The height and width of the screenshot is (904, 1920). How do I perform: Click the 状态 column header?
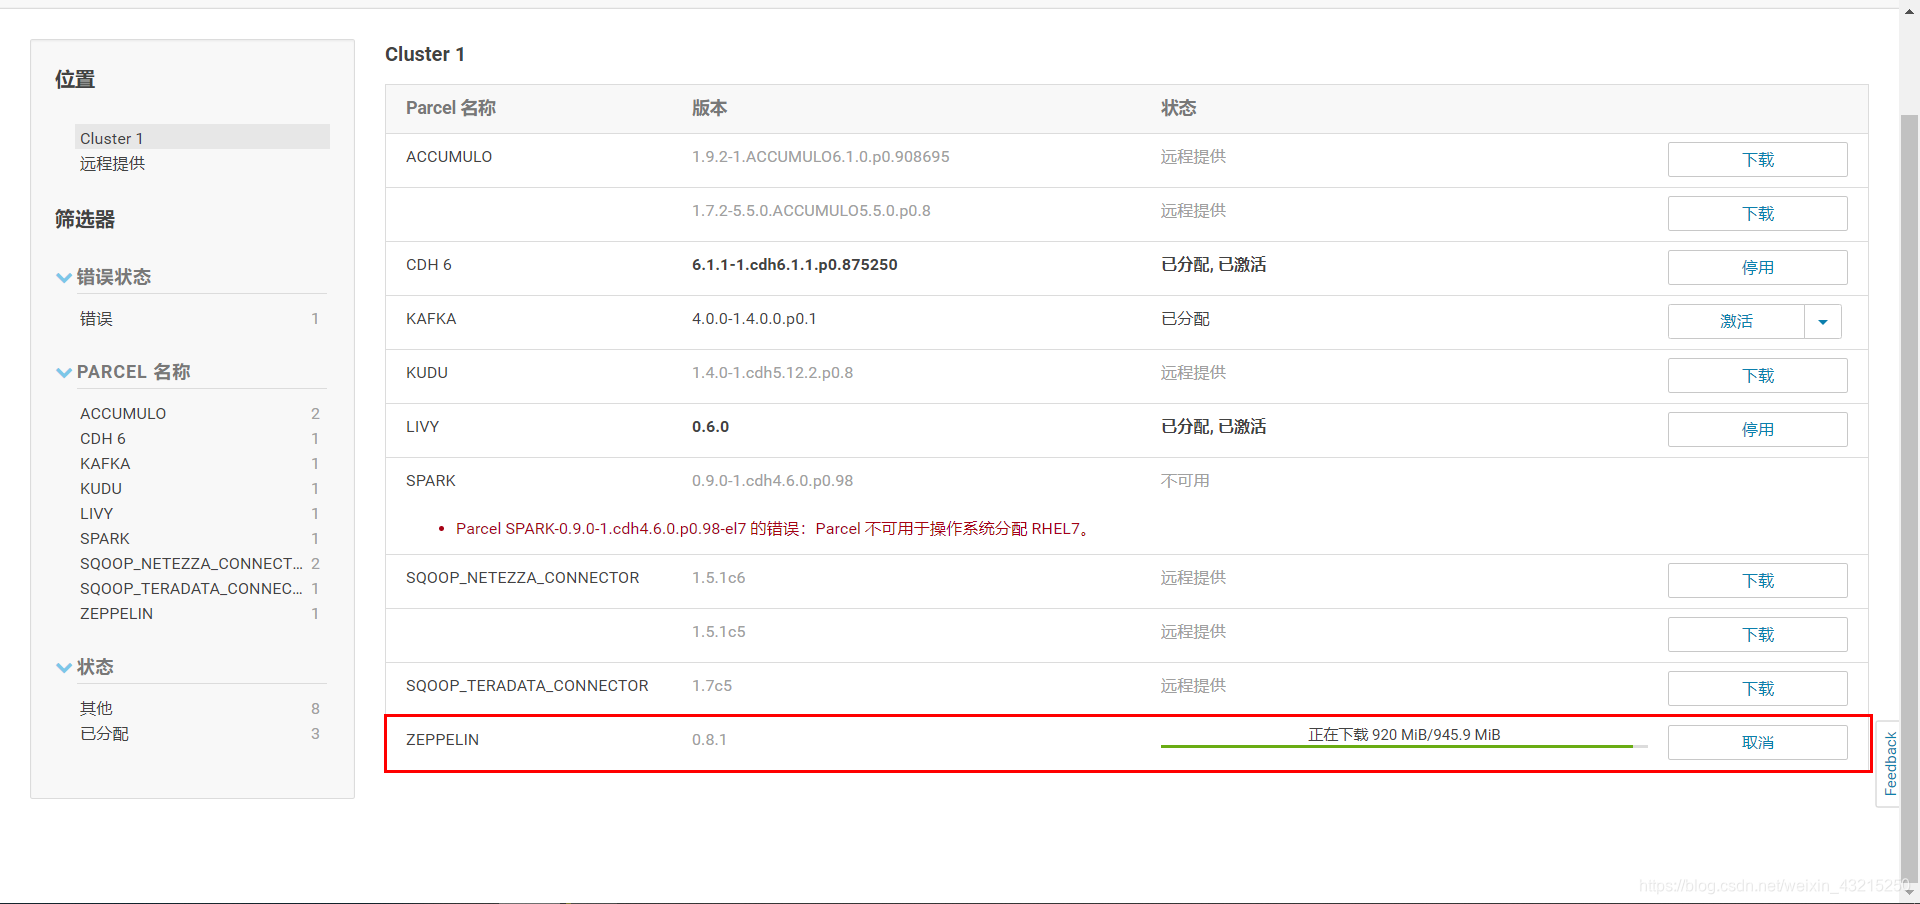(x=1178, y=108)
